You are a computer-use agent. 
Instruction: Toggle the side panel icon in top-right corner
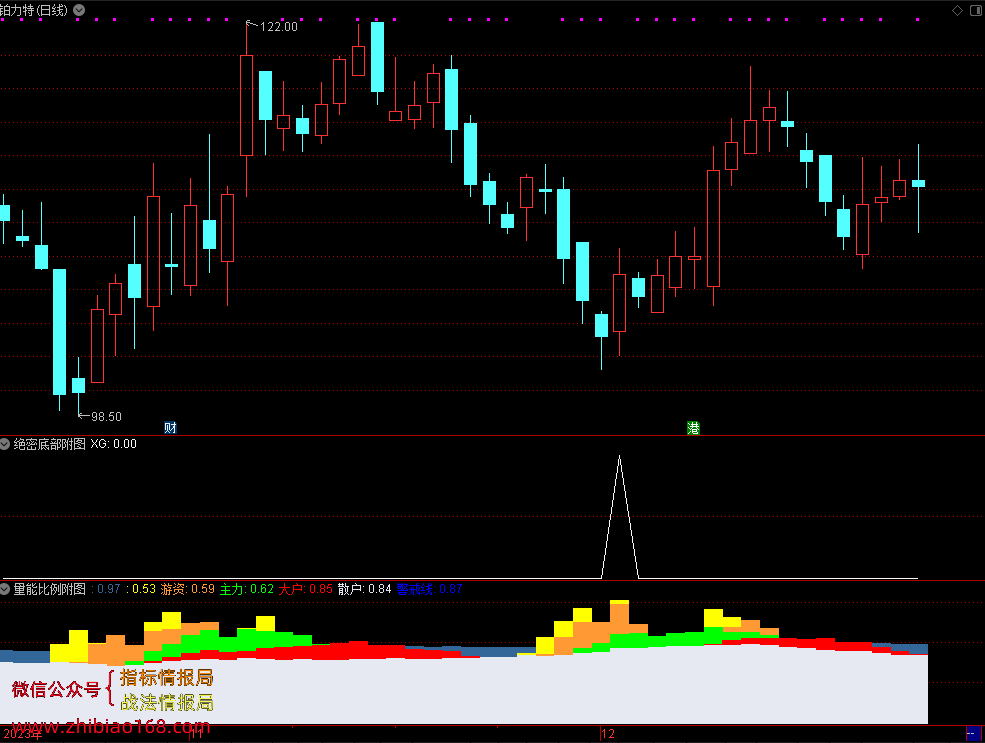tap(976, 10)
